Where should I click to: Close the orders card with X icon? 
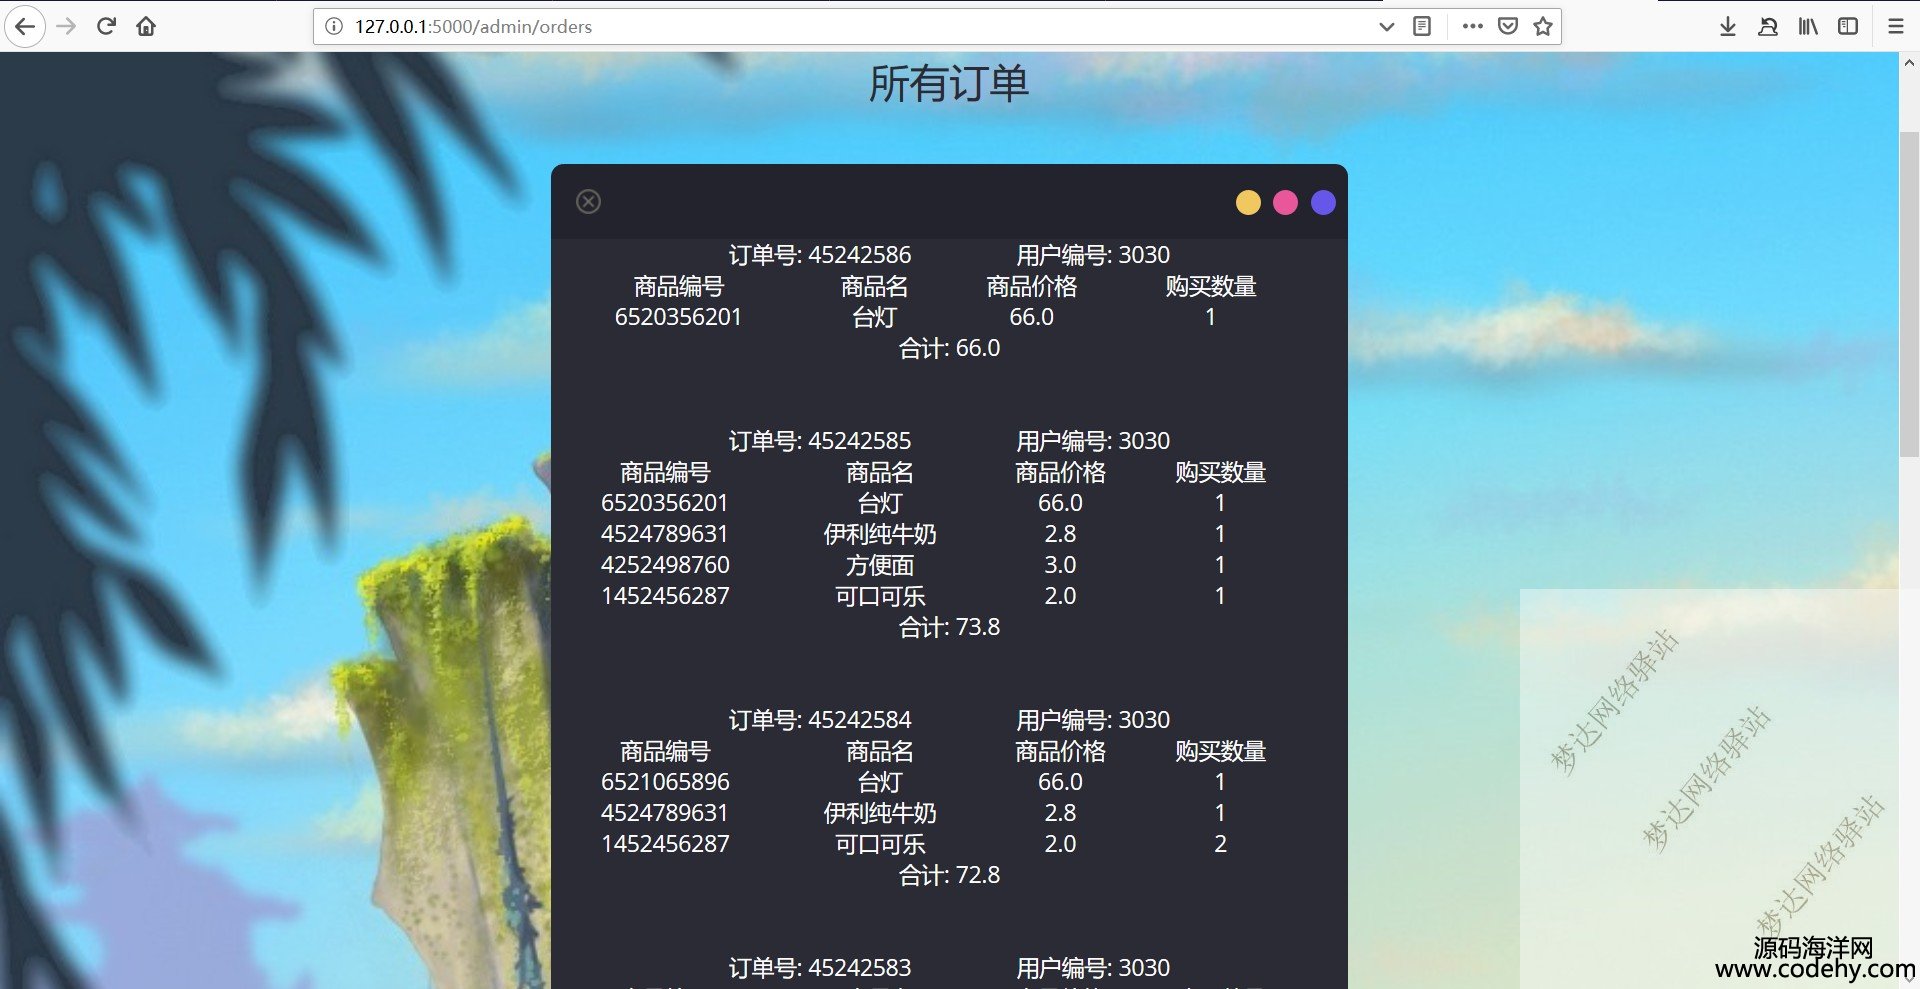tap(589, 202)
